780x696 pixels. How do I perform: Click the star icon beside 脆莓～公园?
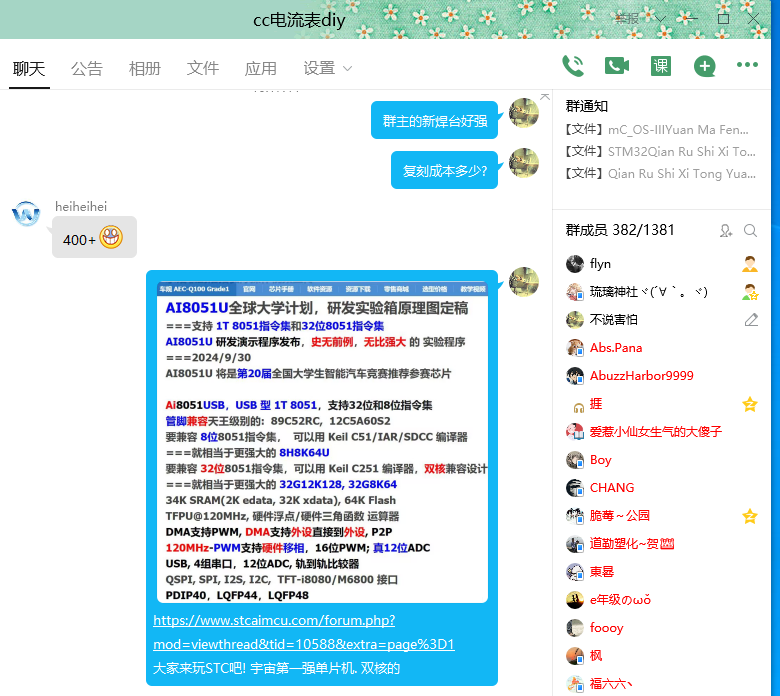point(750,516)
